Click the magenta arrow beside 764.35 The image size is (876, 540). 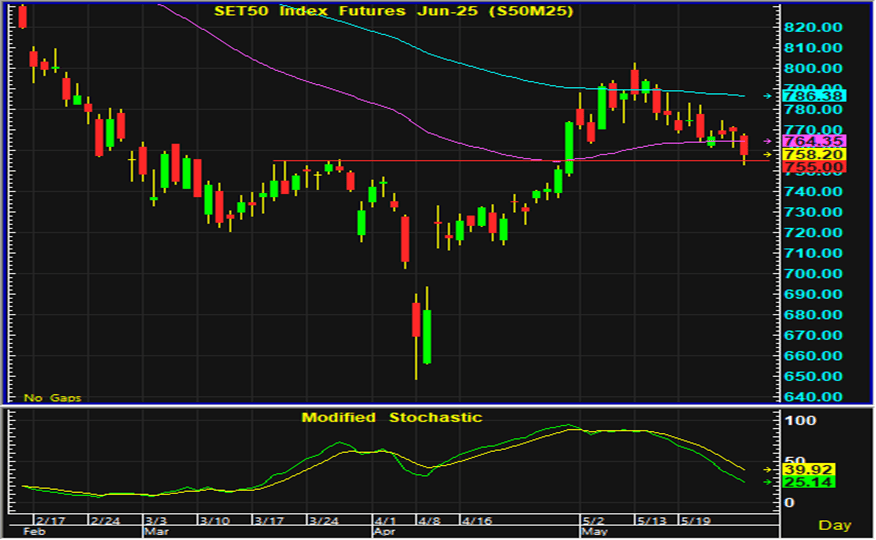(768, 141)
